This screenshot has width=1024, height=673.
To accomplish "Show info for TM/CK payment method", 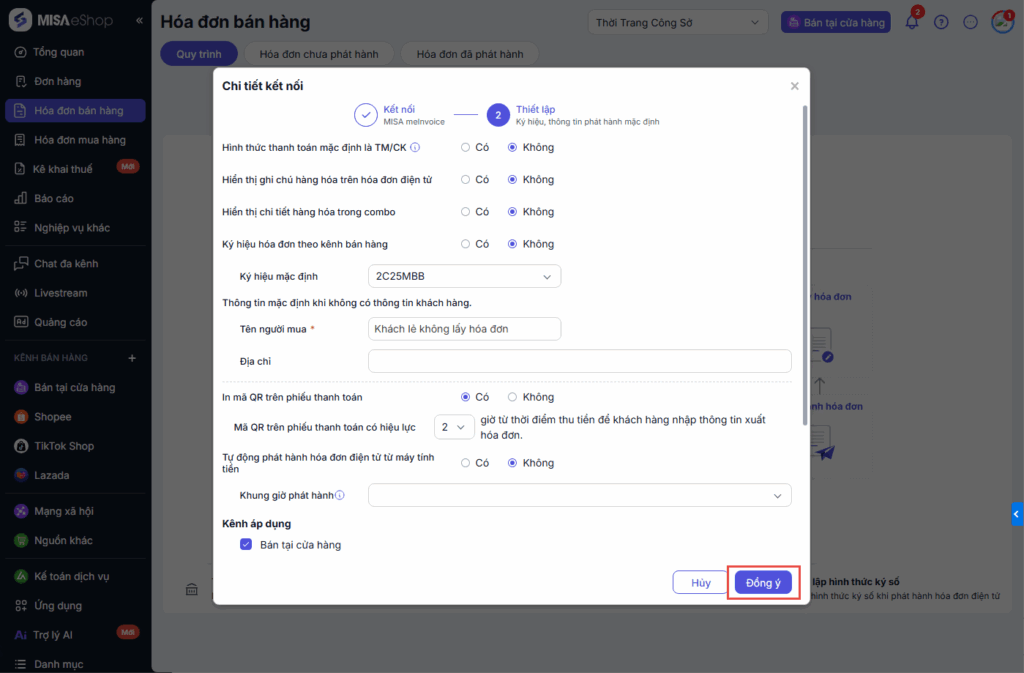I will 415,148.
